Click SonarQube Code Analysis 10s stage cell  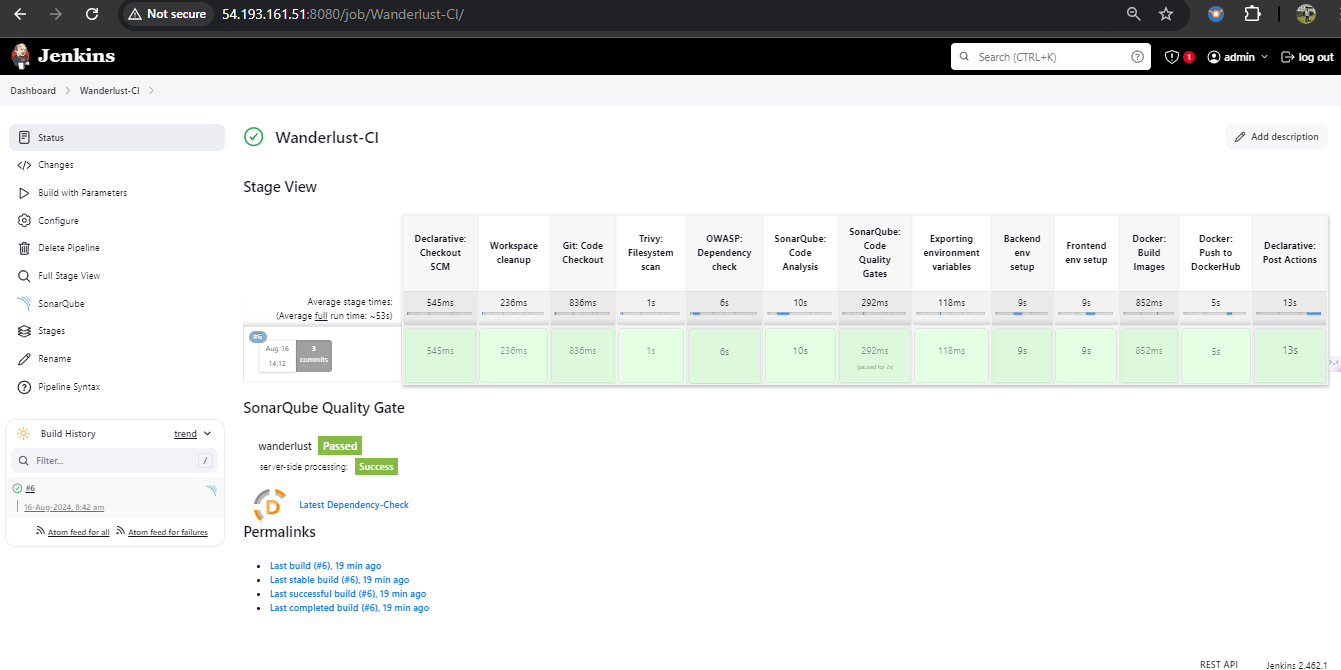(800, 355)
